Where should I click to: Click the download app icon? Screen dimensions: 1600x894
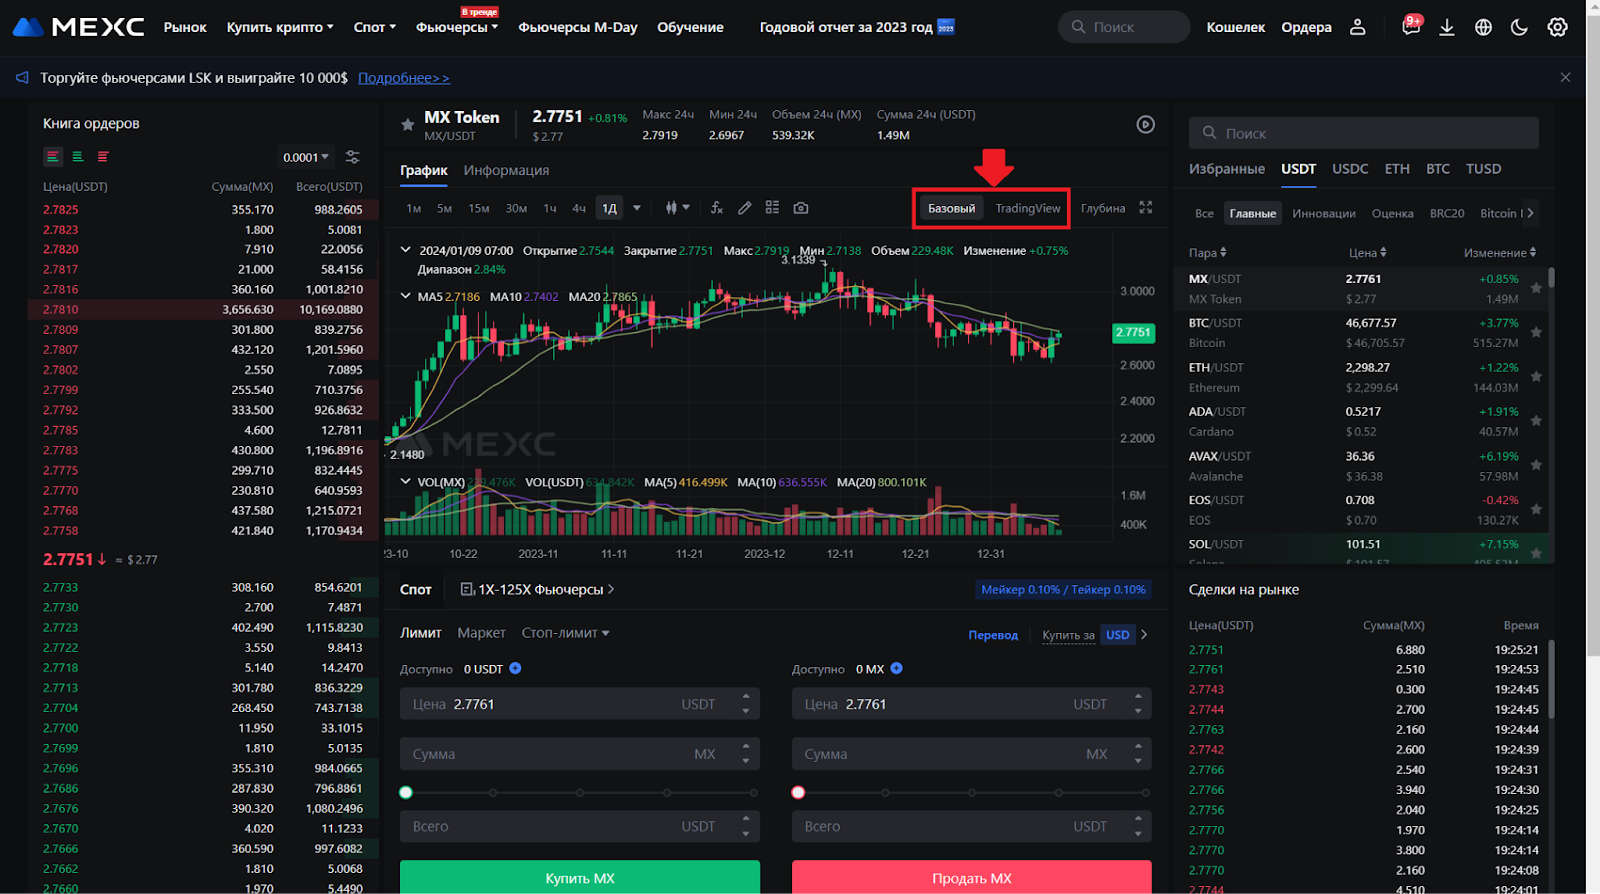click(x=1447, y=27)
